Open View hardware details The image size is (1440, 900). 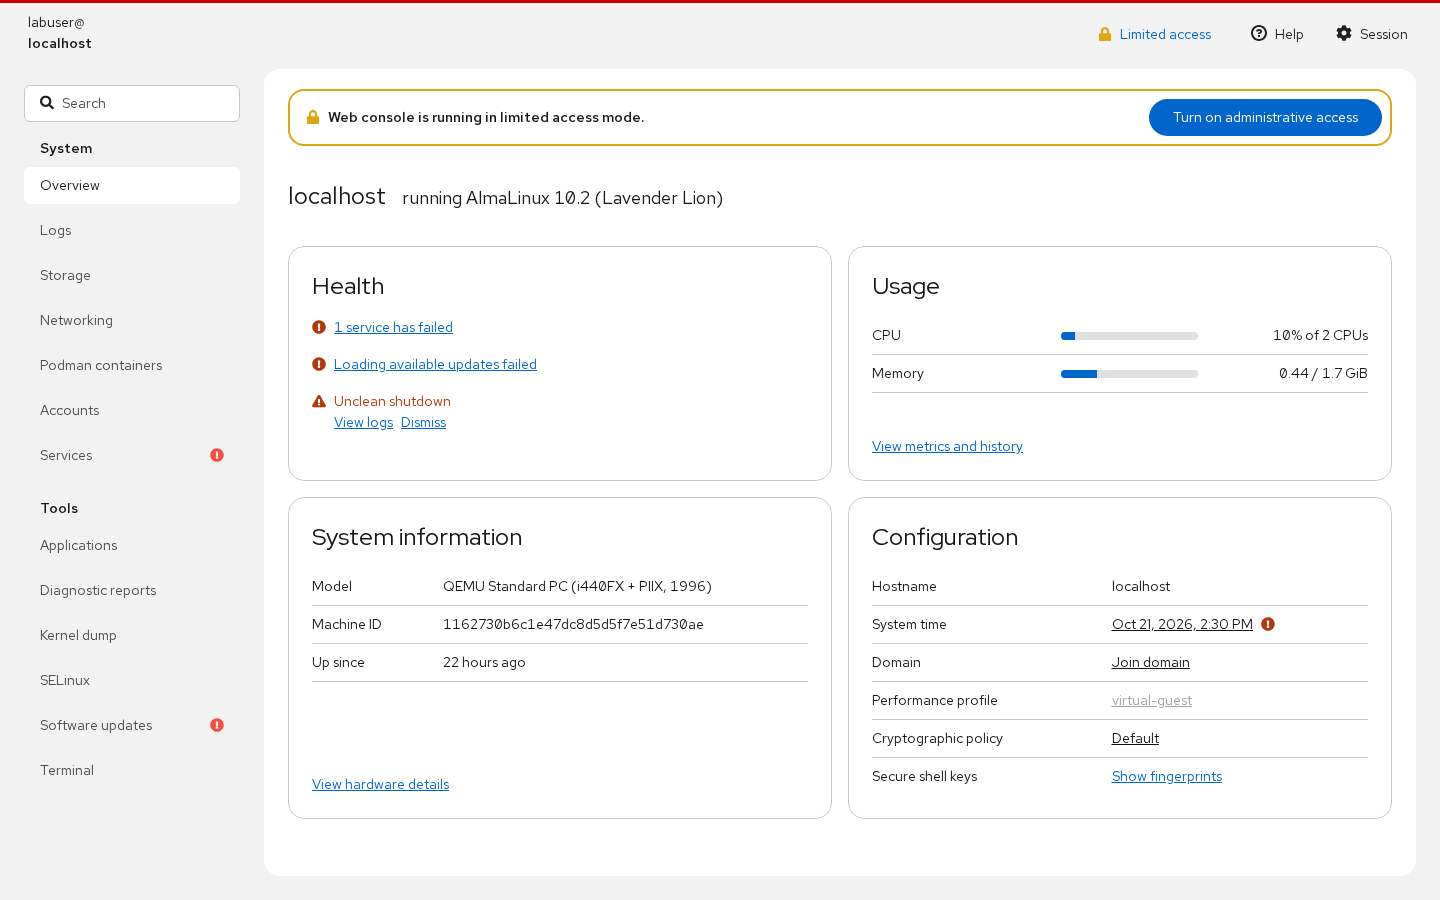380,784
